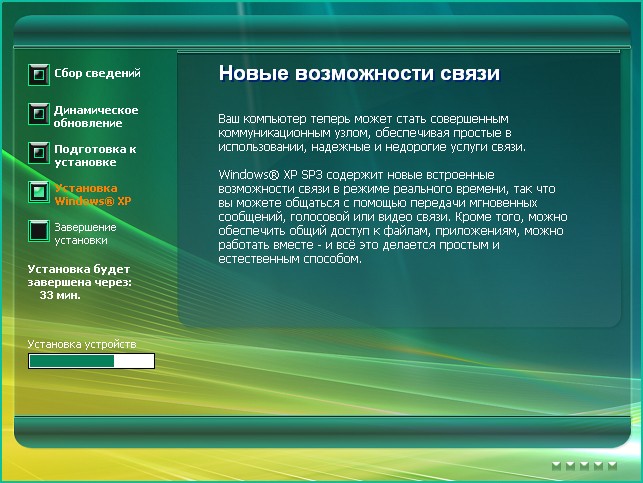This screenshot has width=643, height=483.
Task: Click the middle bottom-right activity indicator square
Action: [585, 466]
